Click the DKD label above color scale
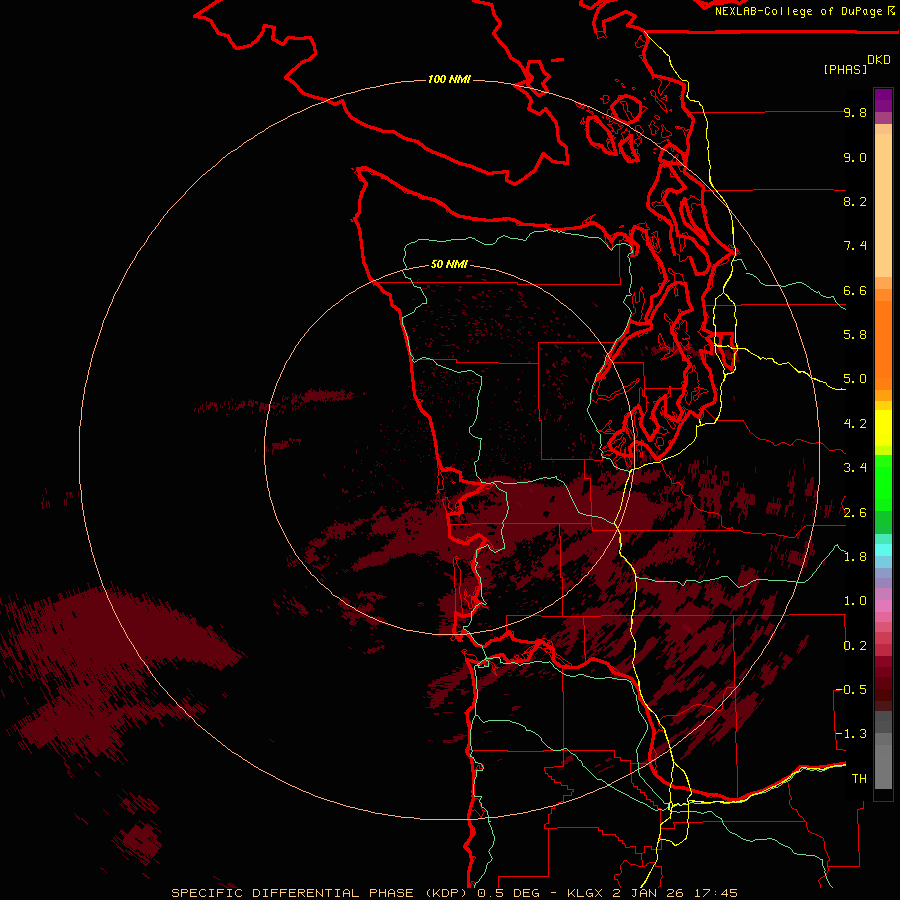Viewport: 900px width, 900px height. [879, 60]
